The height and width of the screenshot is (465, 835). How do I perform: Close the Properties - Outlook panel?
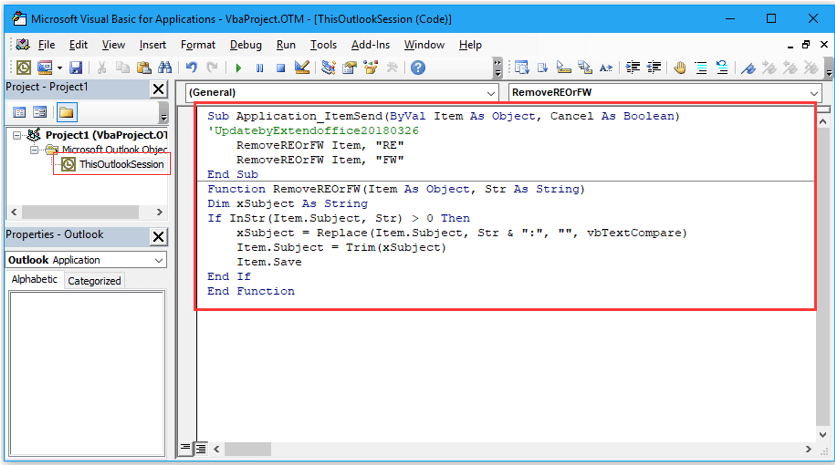click(158, 236)
